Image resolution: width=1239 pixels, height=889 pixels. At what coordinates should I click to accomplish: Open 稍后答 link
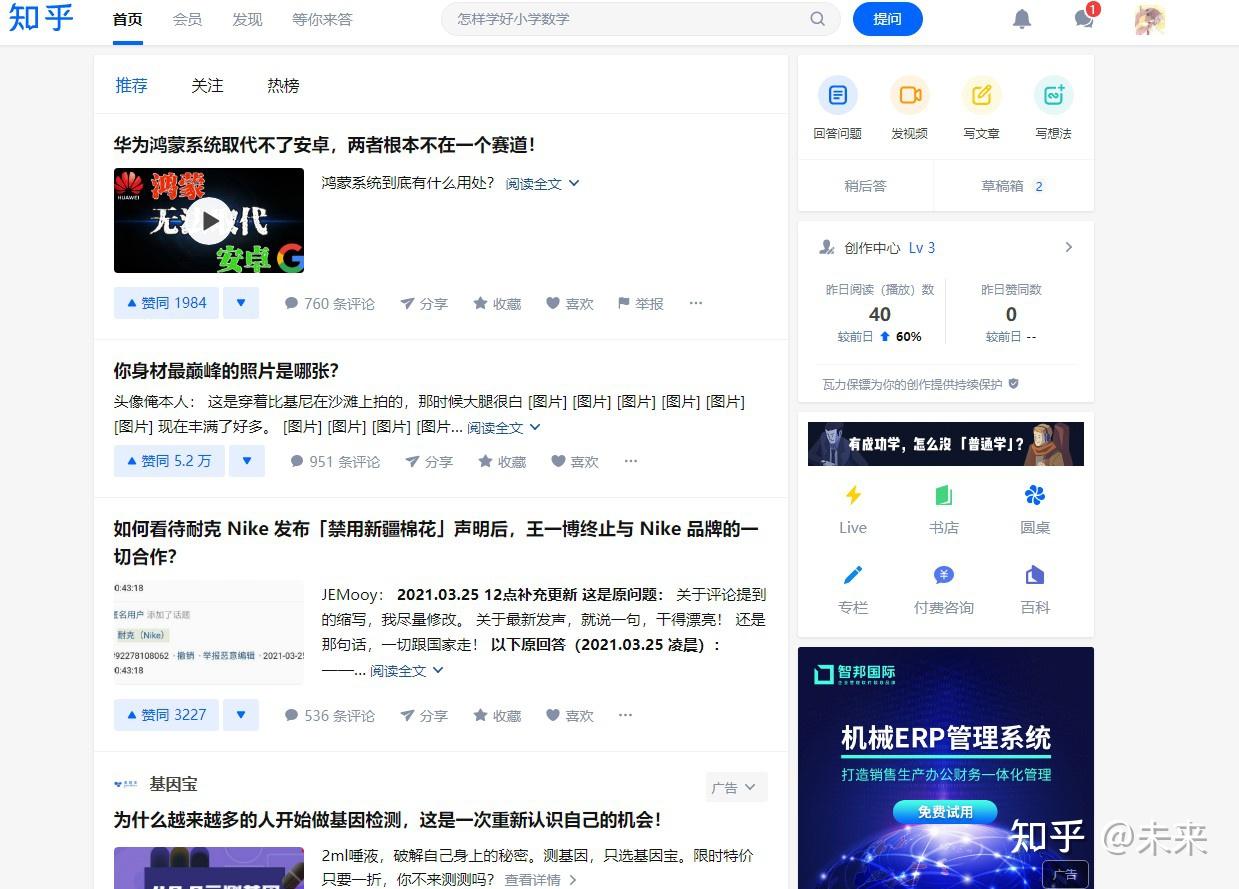(865, 186)
